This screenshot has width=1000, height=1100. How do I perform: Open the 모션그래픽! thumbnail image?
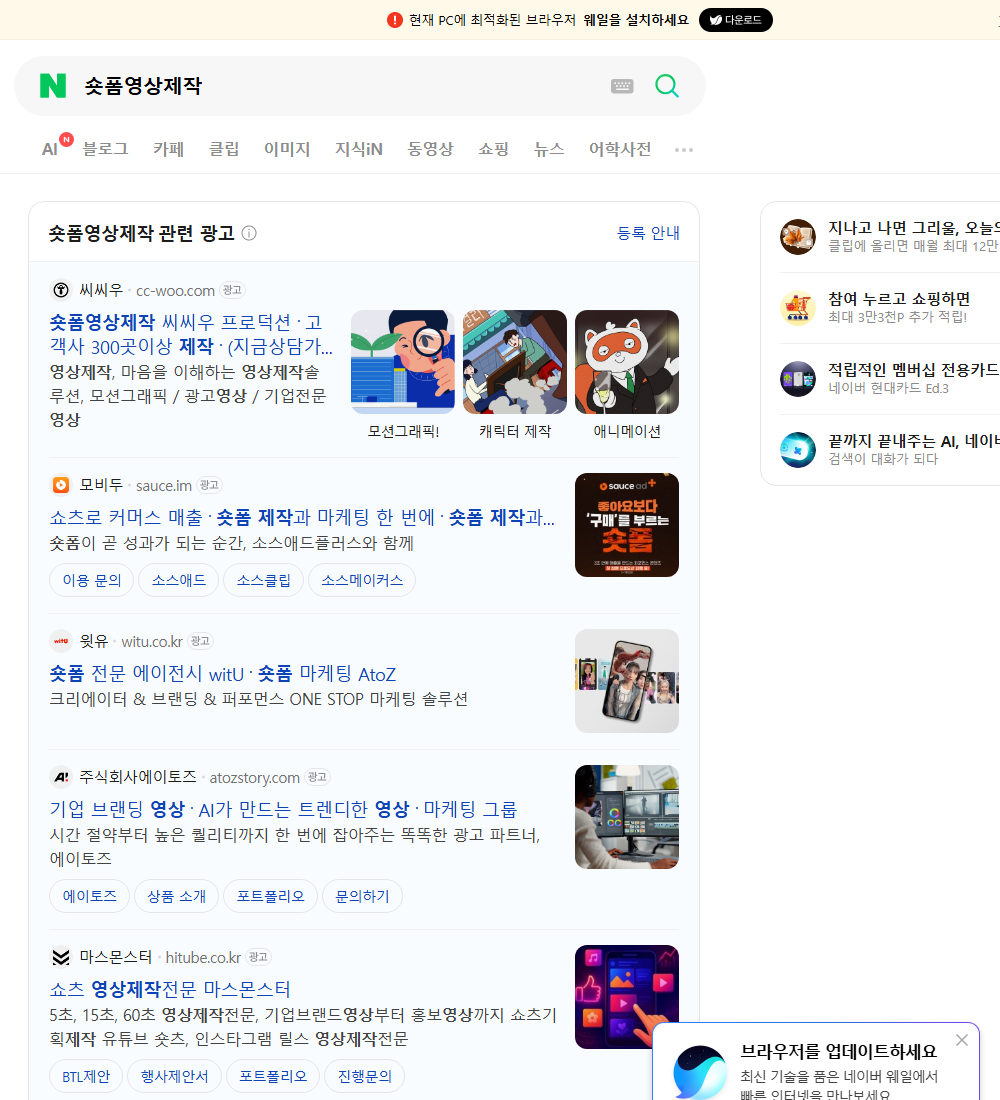click(403, 362)
